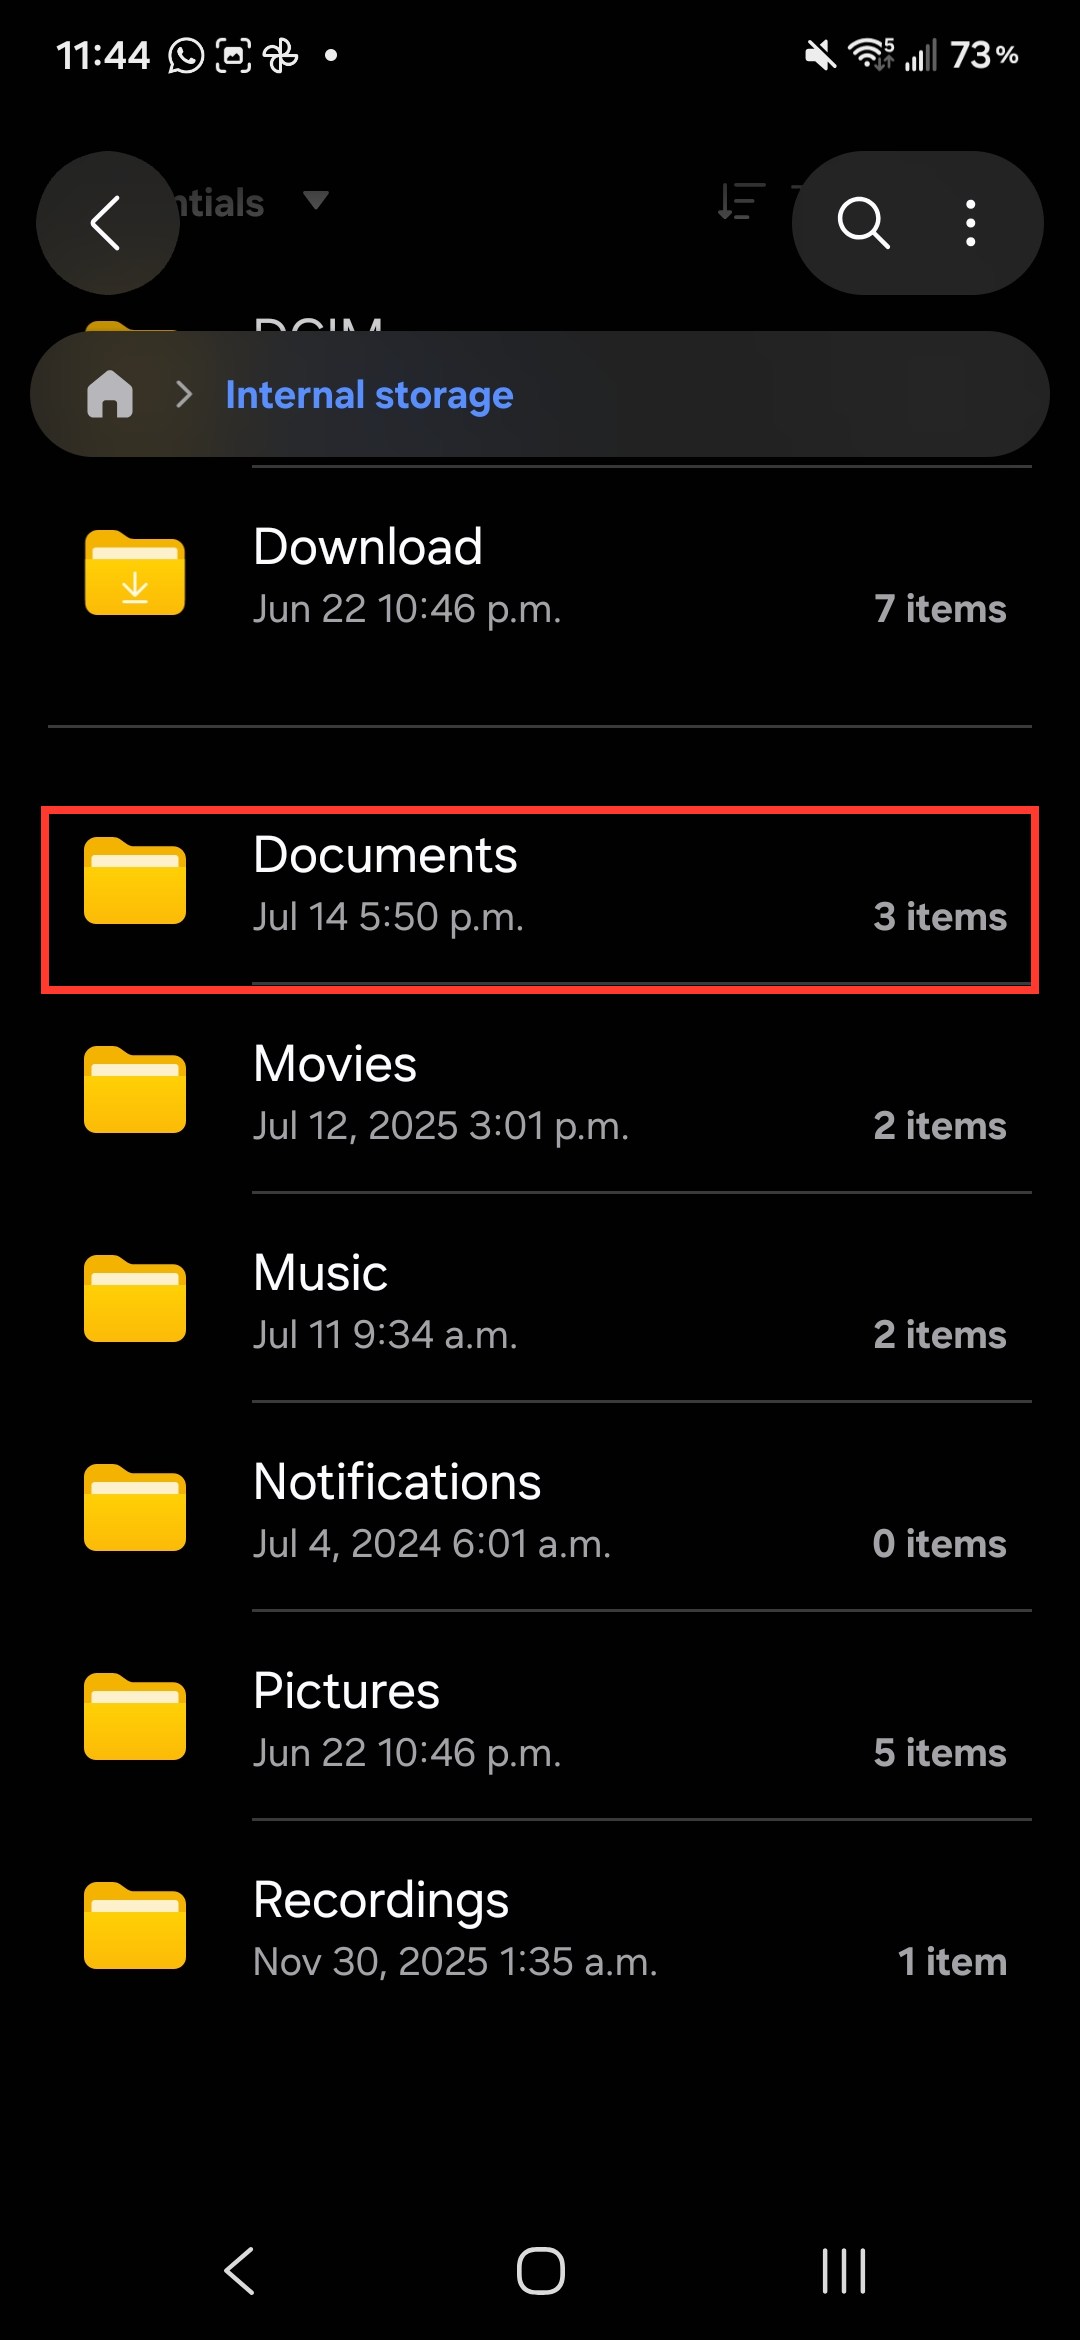Tap the Android home button
This screenshot has height=2340, width=1080.
pyautogui.click(x=540, y=2270)
